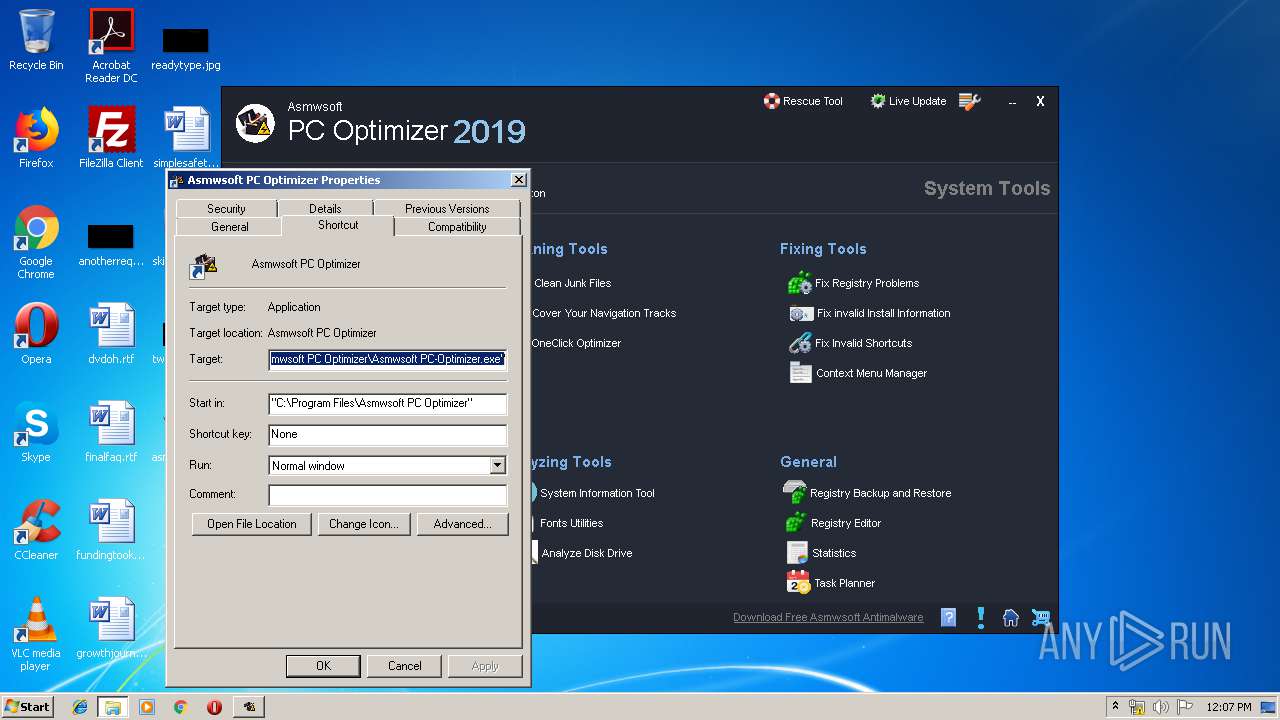Click the Target path field
This screenshot has height=720, width=1280.
click(388, 359)
